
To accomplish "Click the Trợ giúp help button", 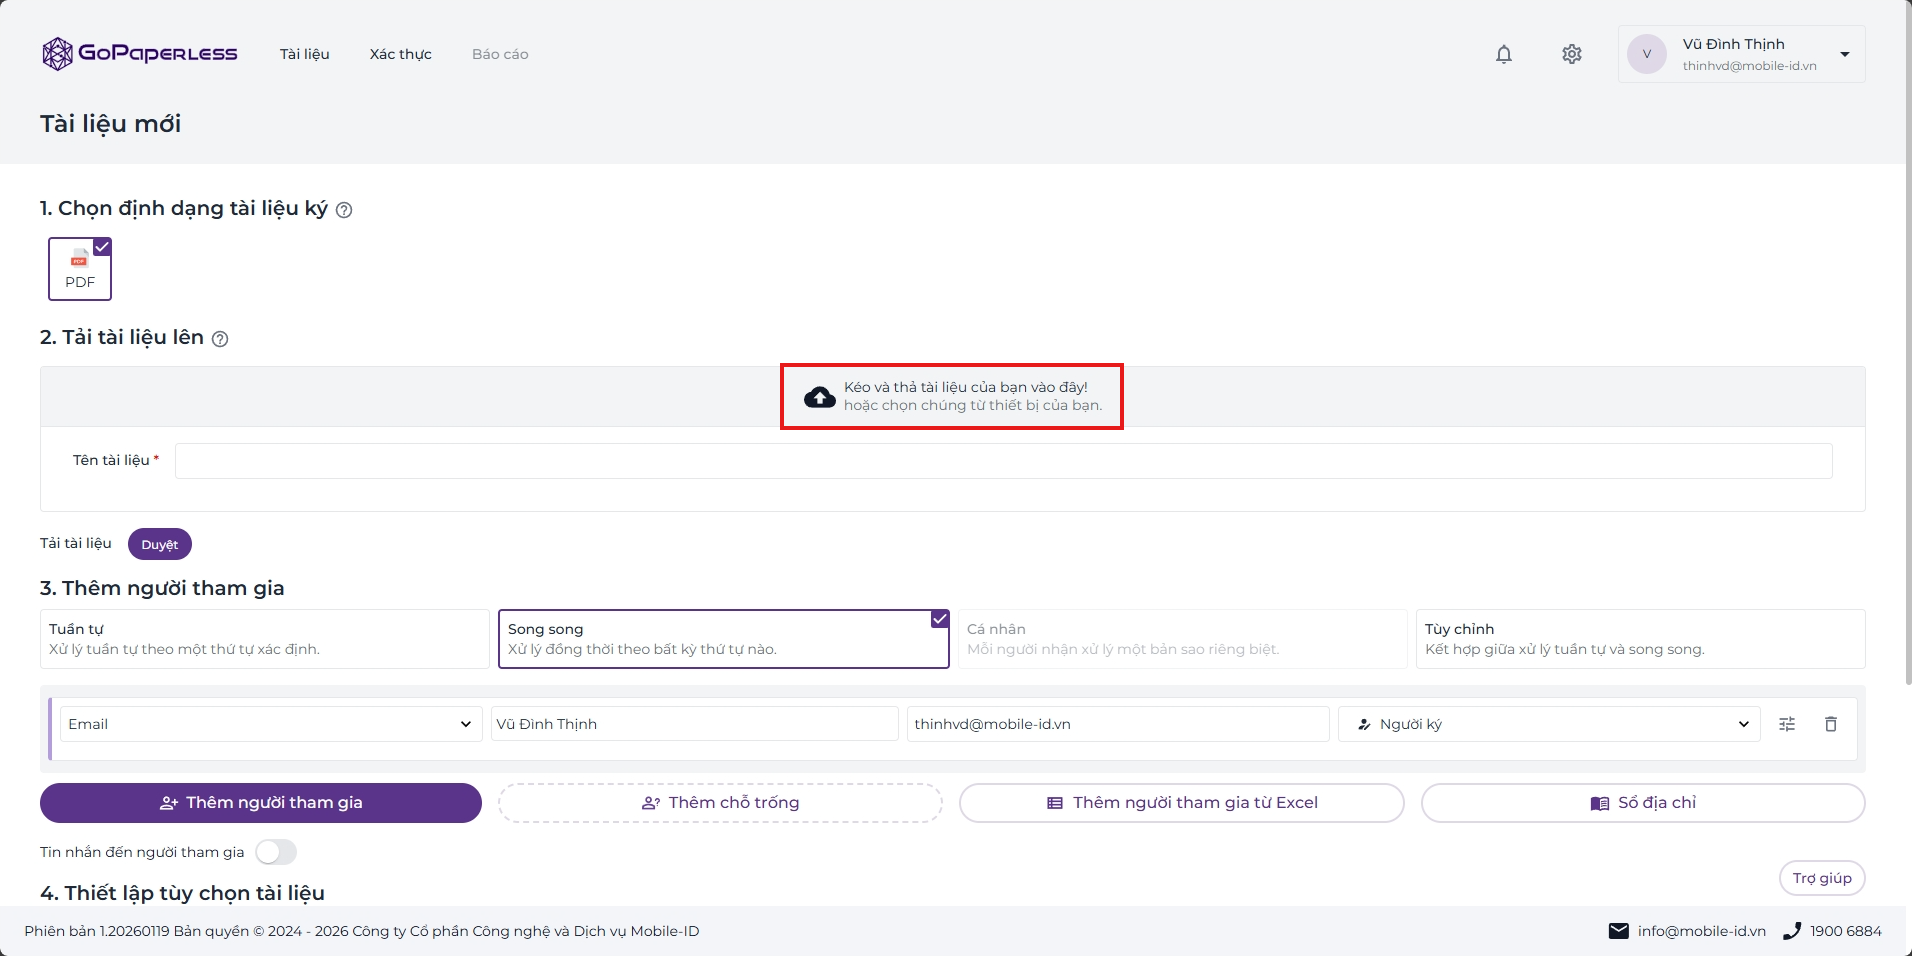I will click(1822, 878).
